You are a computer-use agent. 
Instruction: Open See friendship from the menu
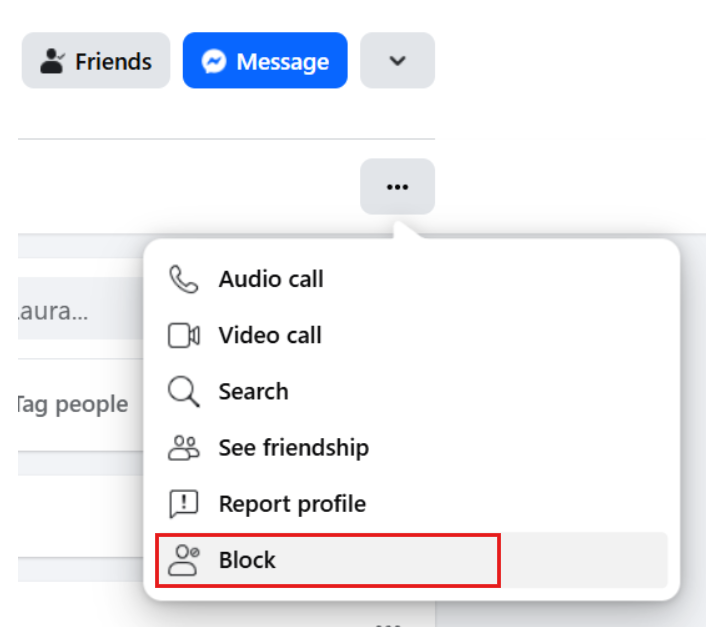point(293,448)
